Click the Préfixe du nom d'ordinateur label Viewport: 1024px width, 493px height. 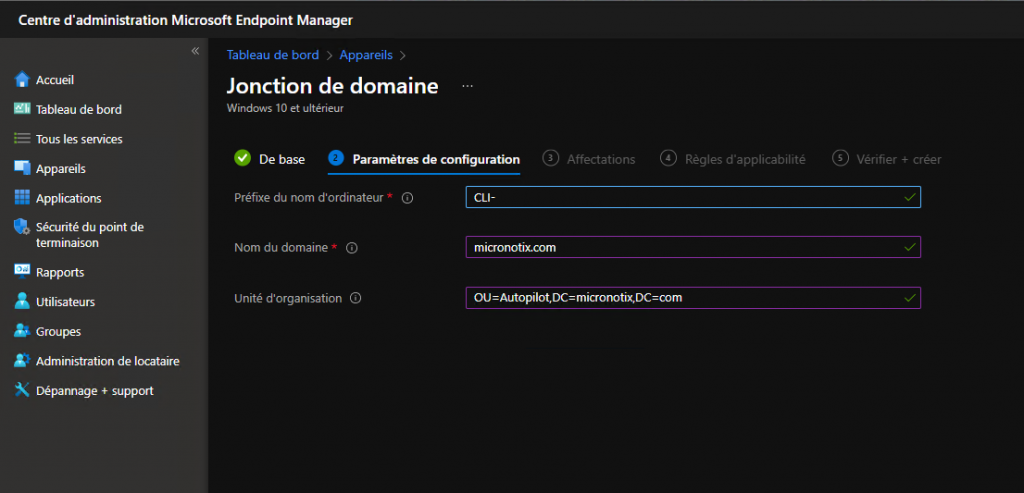309,197
